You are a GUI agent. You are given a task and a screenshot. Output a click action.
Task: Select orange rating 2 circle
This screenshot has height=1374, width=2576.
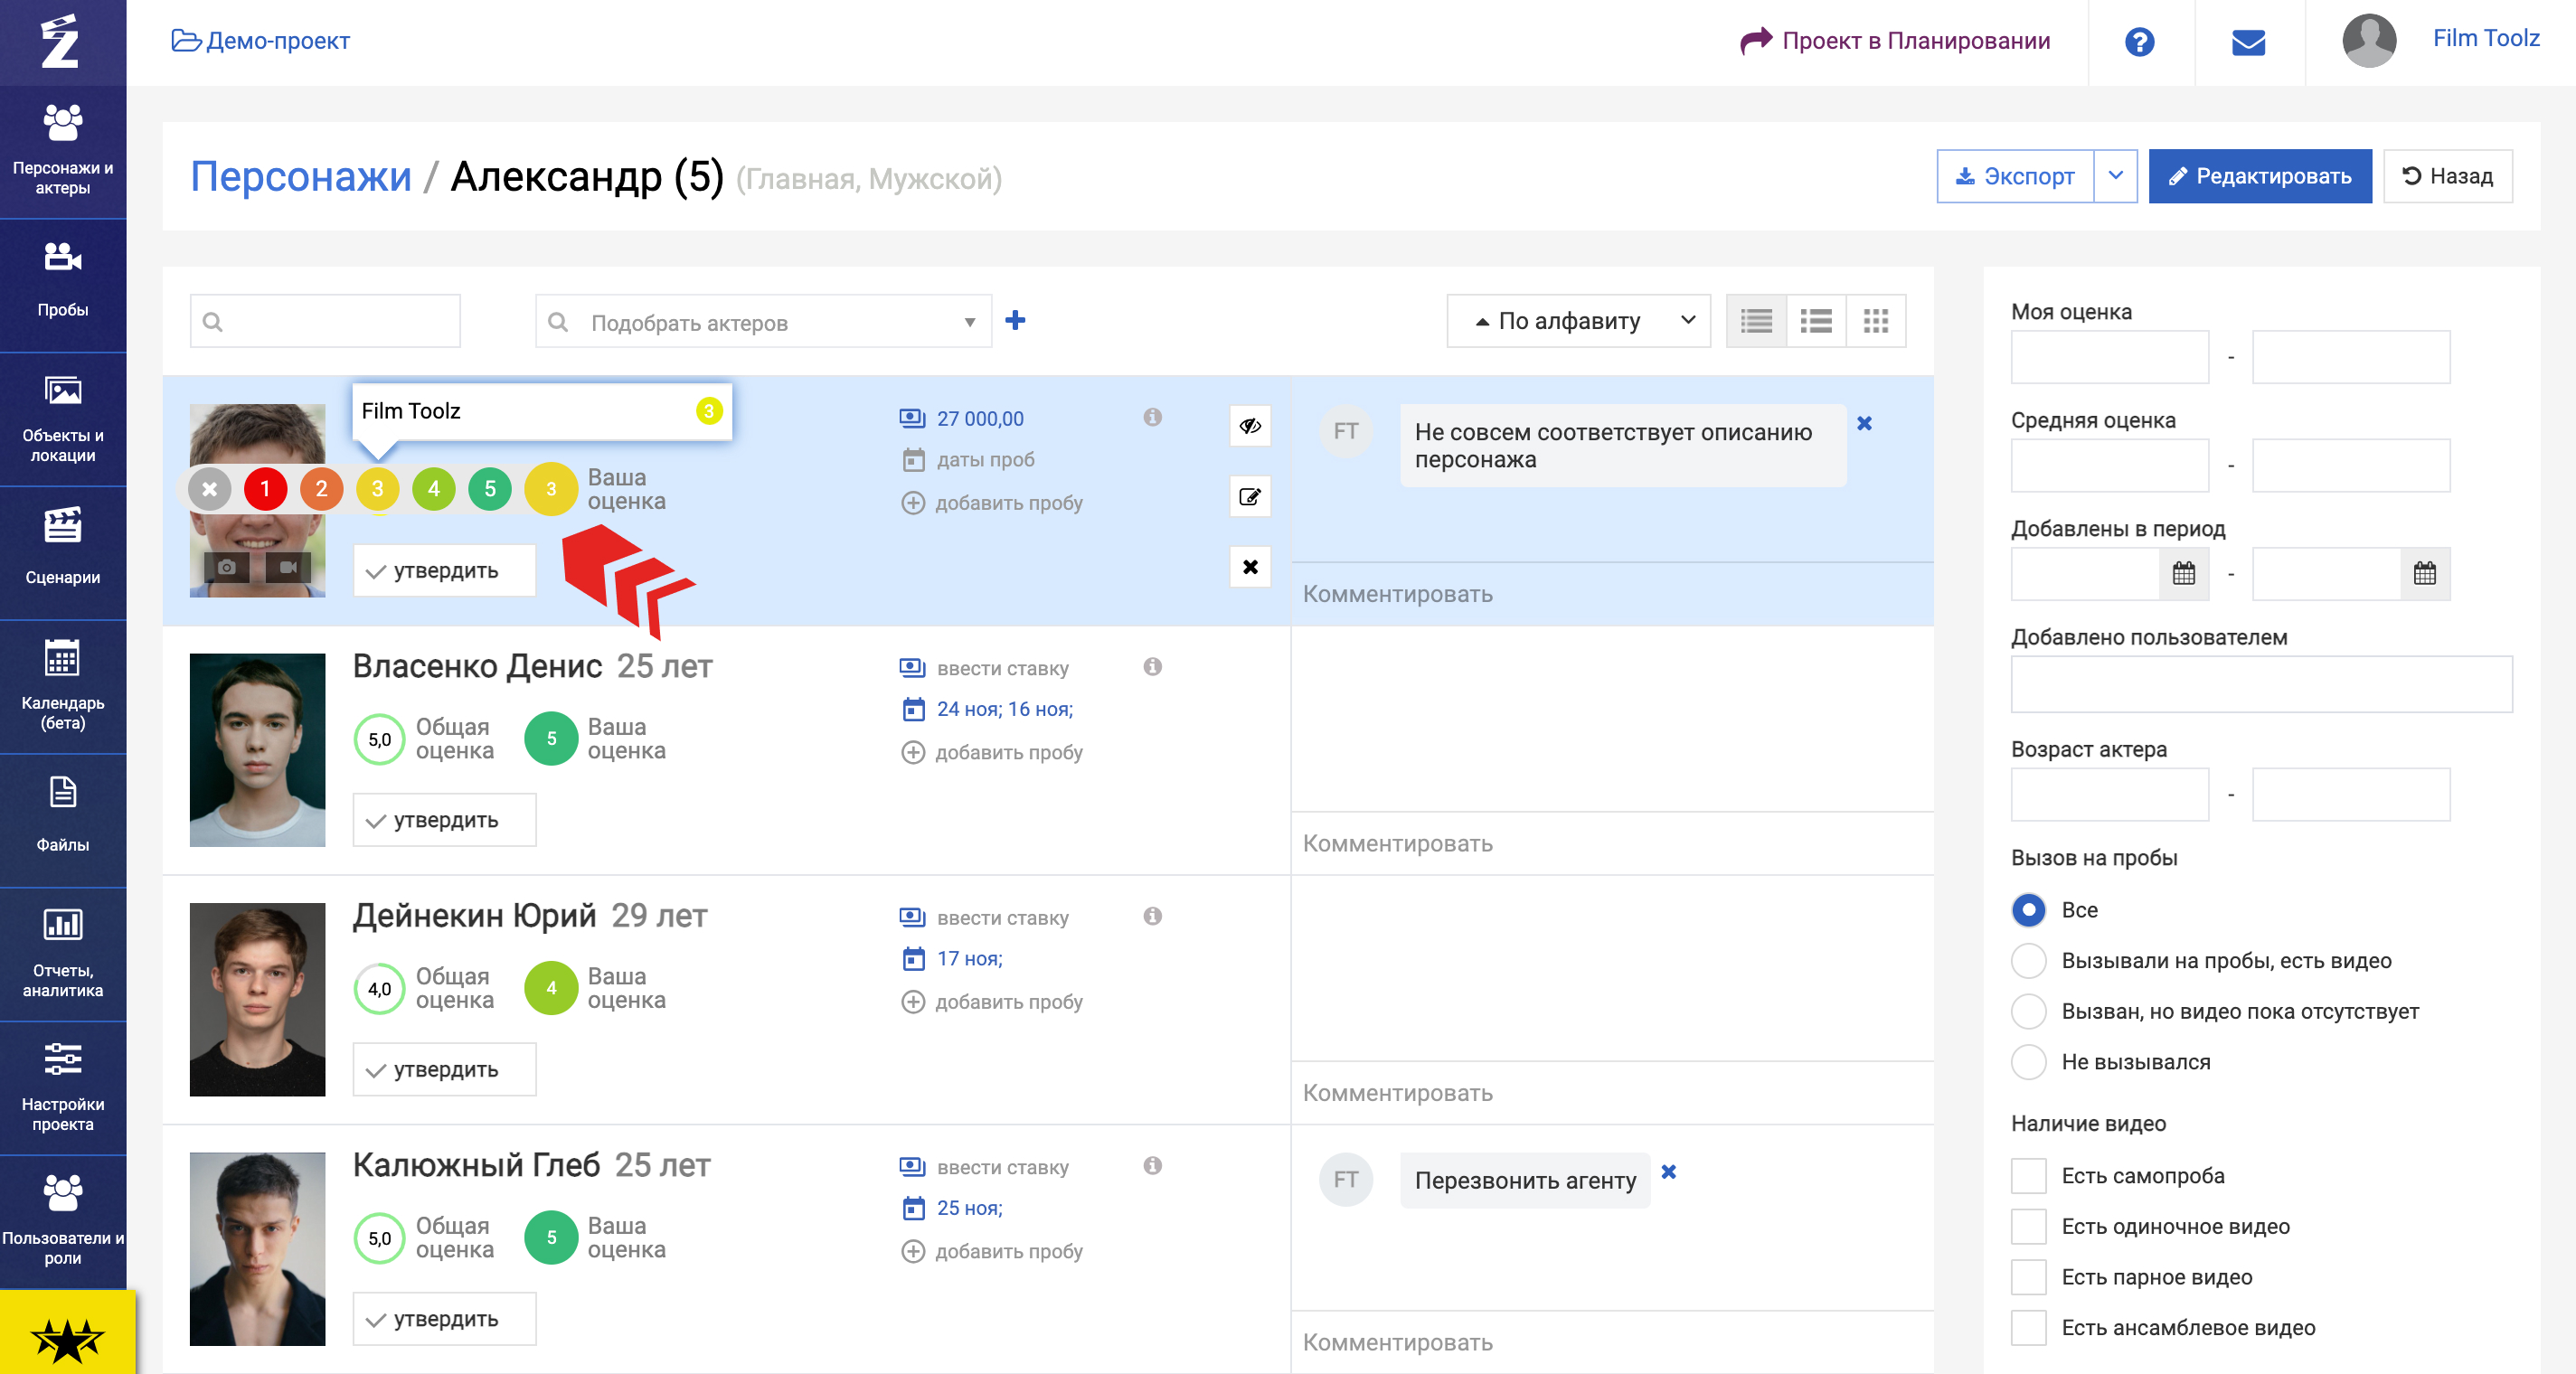322,489
